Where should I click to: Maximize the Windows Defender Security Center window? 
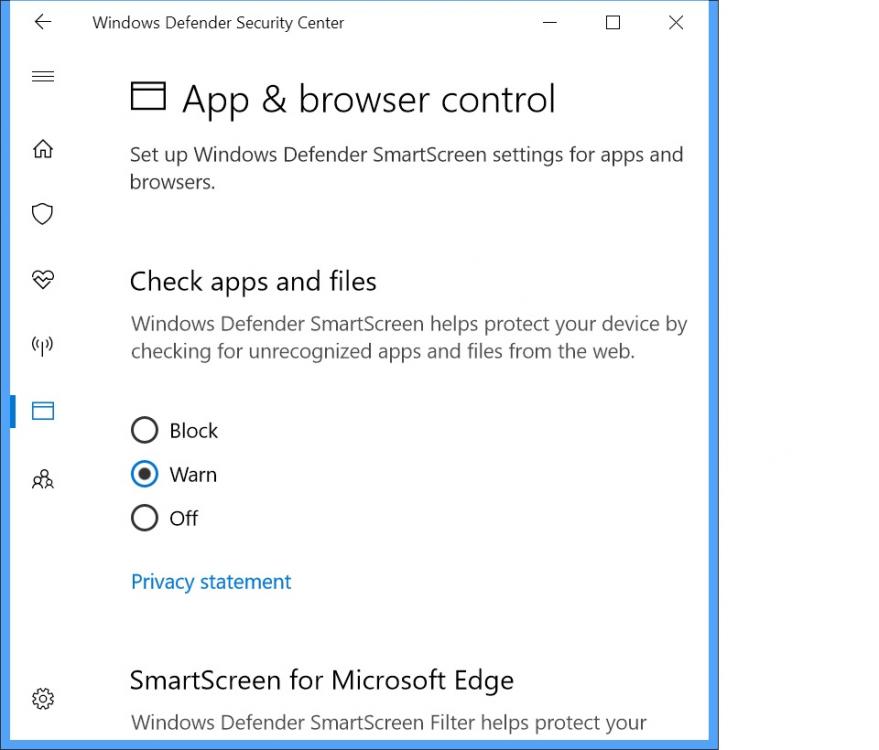[613, 22]
